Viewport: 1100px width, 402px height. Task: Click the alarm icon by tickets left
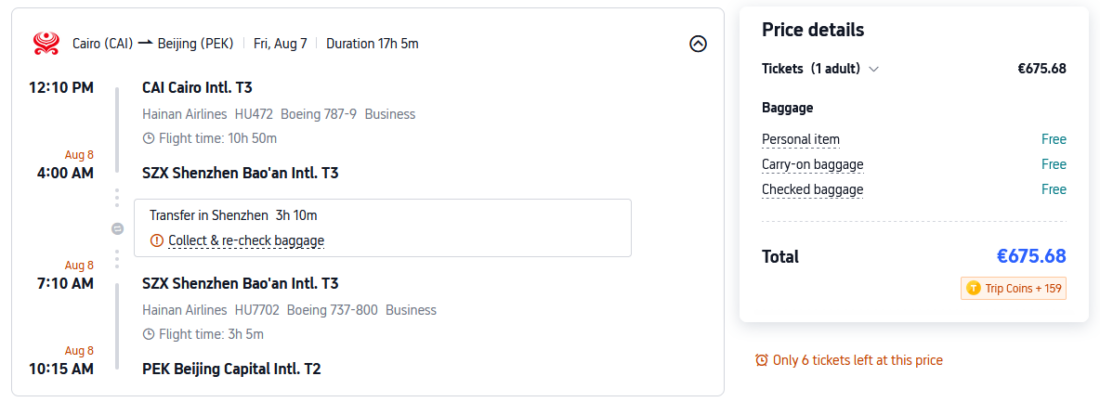tap(762, 360)
